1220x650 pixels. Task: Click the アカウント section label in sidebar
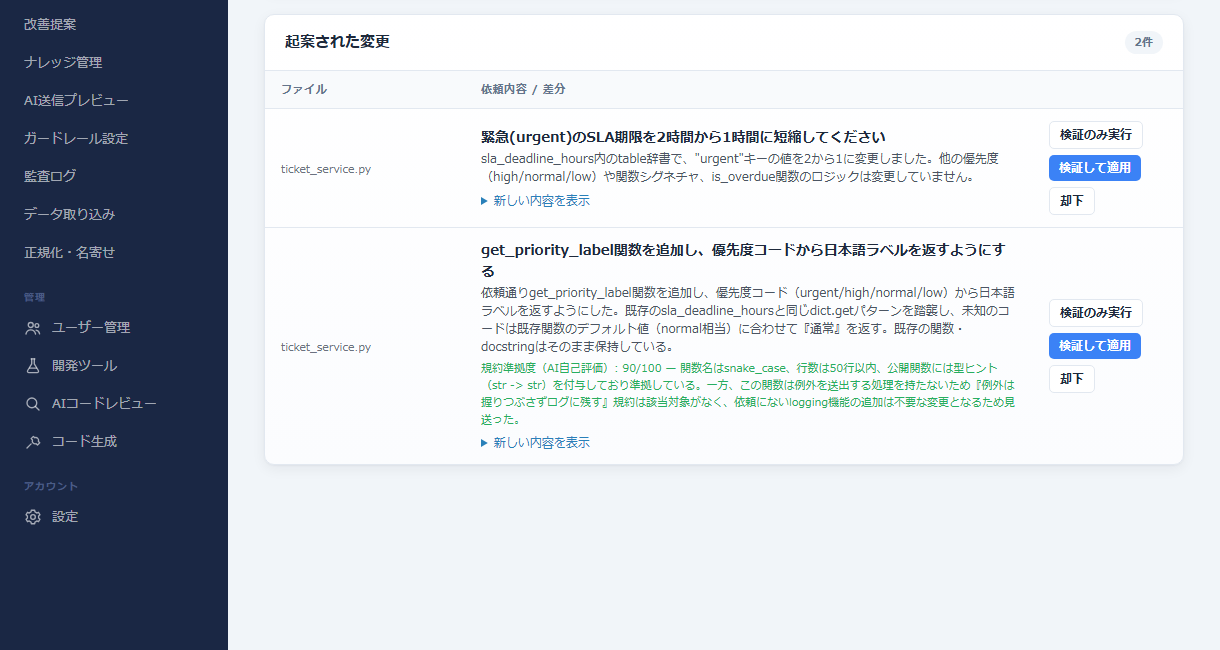coord(51,486)
